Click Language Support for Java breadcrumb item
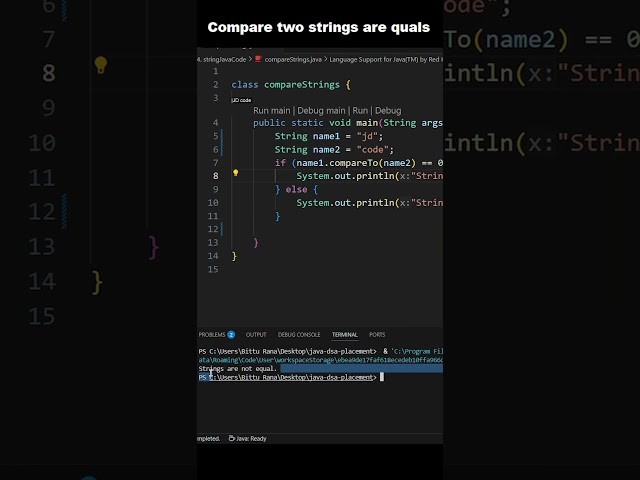 click(x=386, y=60)
